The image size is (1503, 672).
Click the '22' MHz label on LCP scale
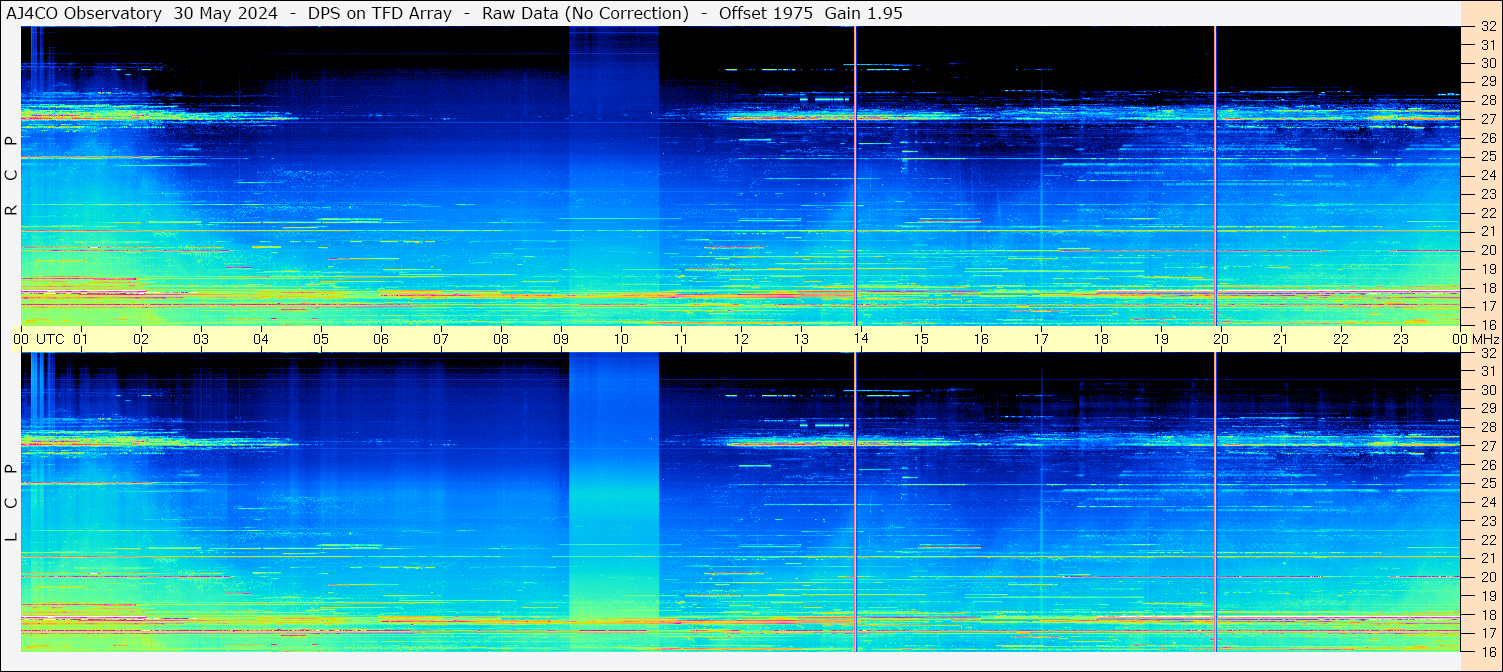[x=1487, y=540]
